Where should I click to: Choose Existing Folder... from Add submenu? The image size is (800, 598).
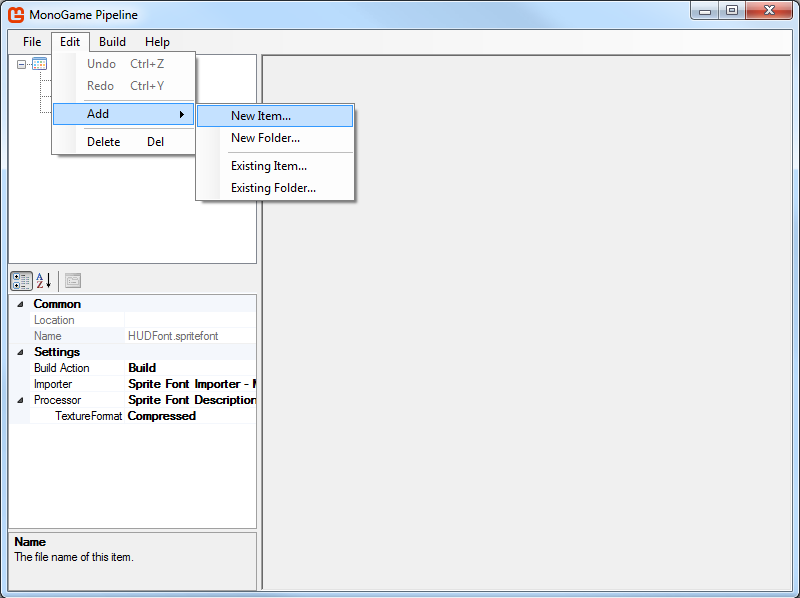tap(275, 188)
